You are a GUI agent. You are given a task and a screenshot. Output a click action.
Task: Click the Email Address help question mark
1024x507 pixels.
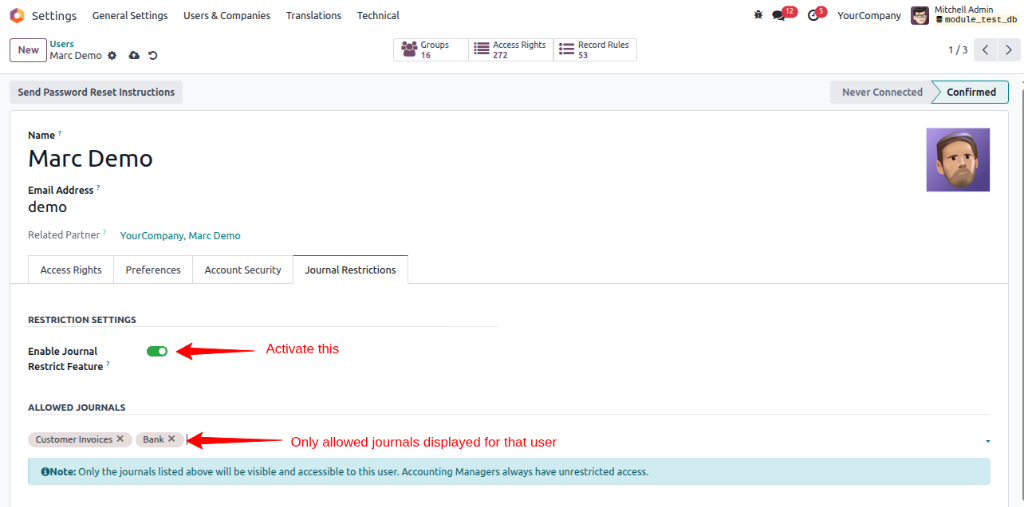click(x=99, y=188)
